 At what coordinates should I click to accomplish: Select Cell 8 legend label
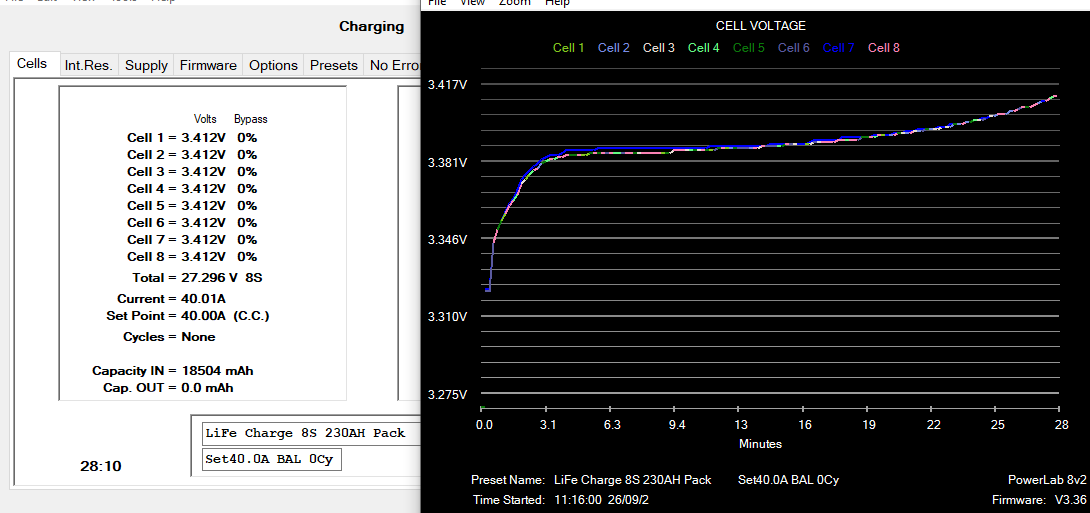point(884,47)
